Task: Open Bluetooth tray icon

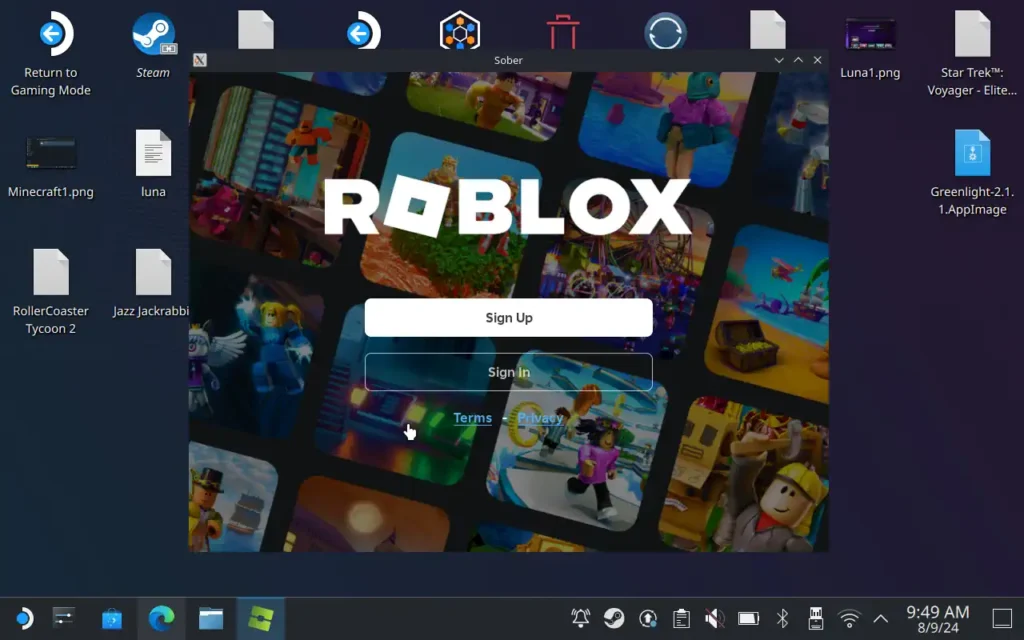Action: pyautogui.click(x=782, y=618)
